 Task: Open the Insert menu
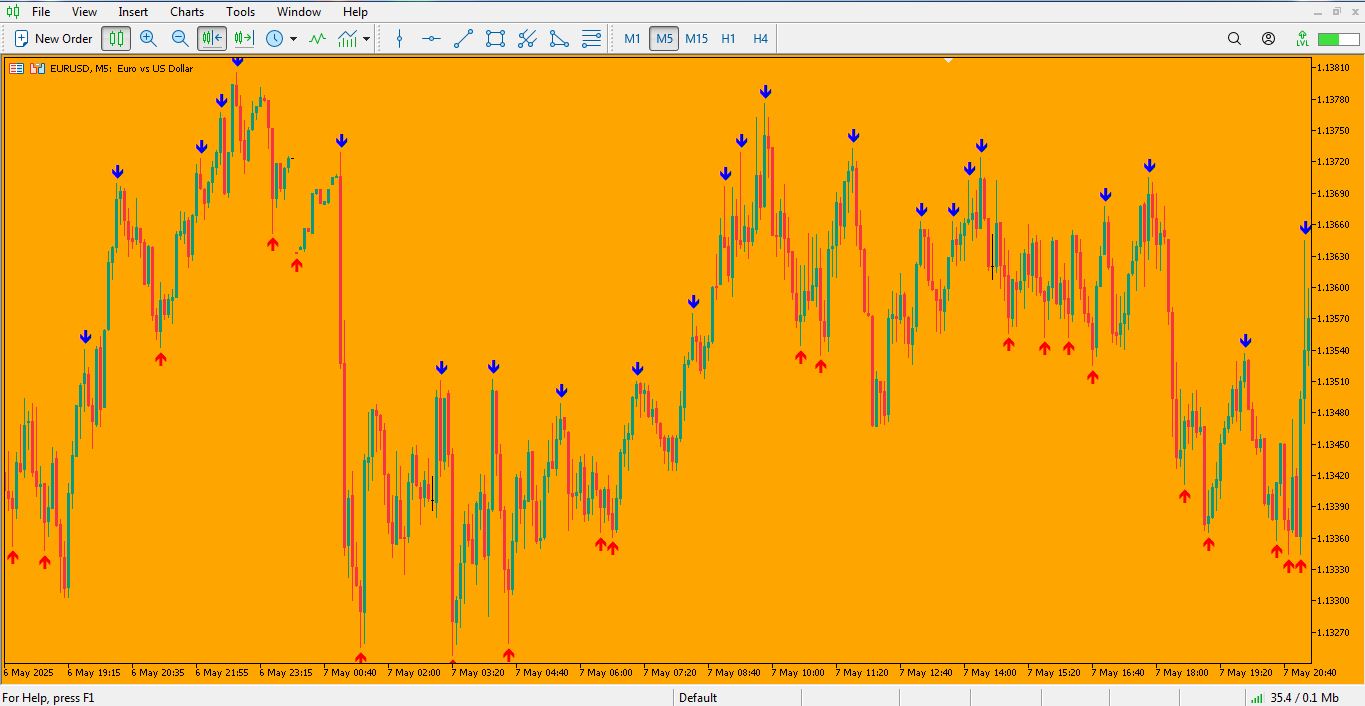click(x=133, y=12)
